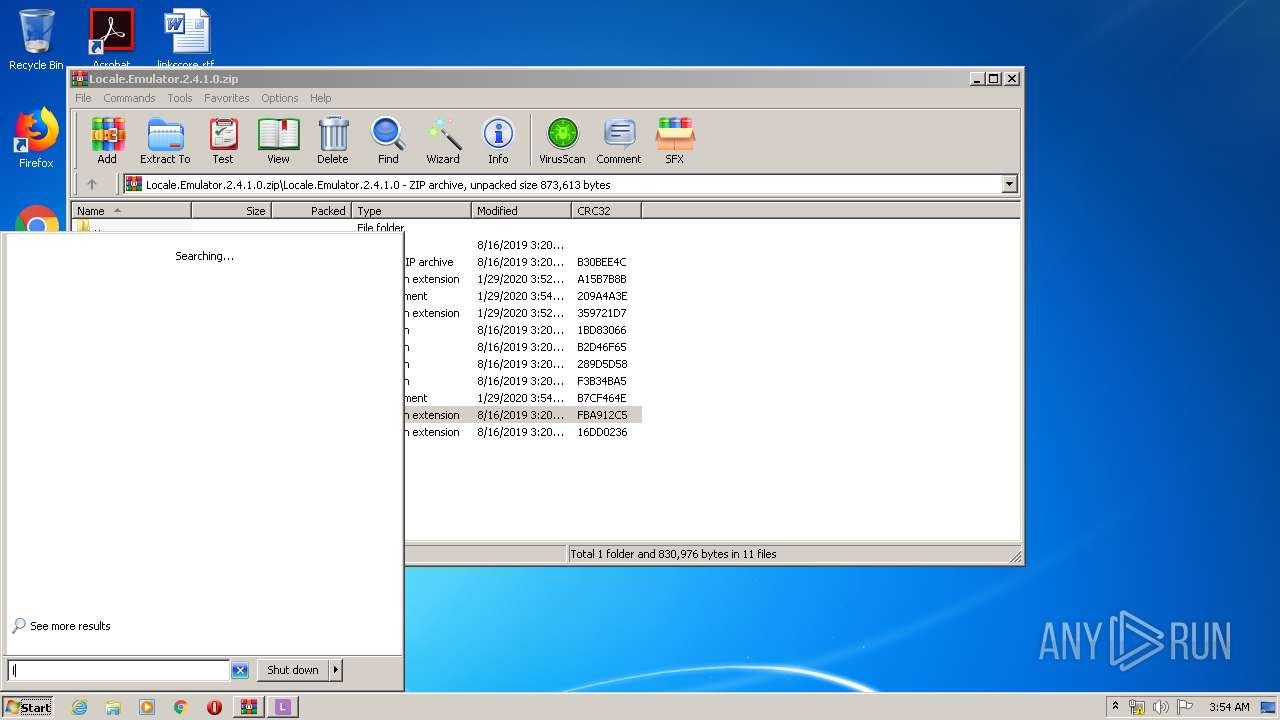Open the Commands menu
The image size is (1280, 720).
[x=129, y=98]
